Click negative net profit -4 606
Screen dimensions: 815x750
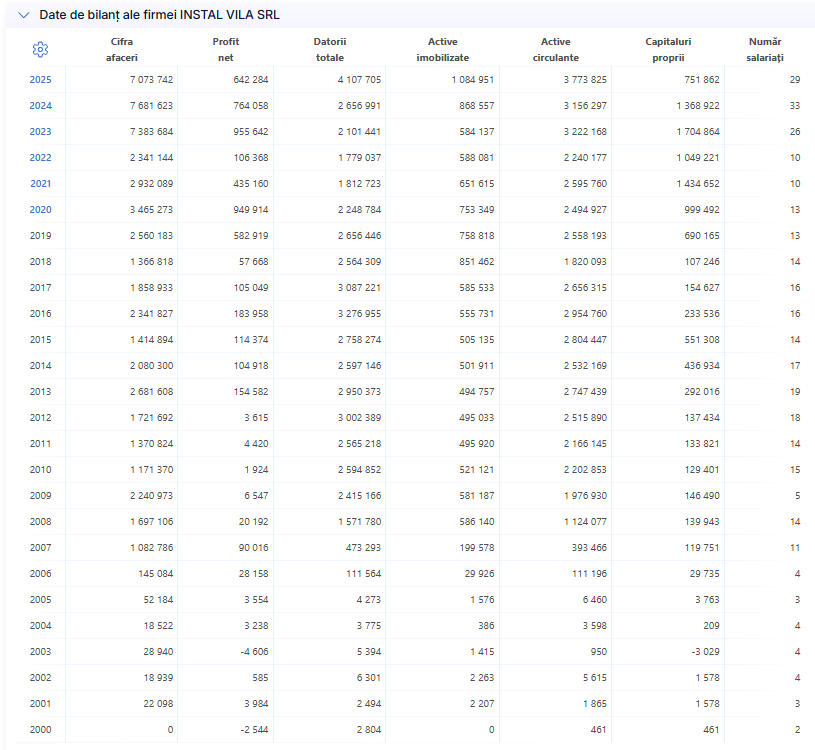(254, 651)
